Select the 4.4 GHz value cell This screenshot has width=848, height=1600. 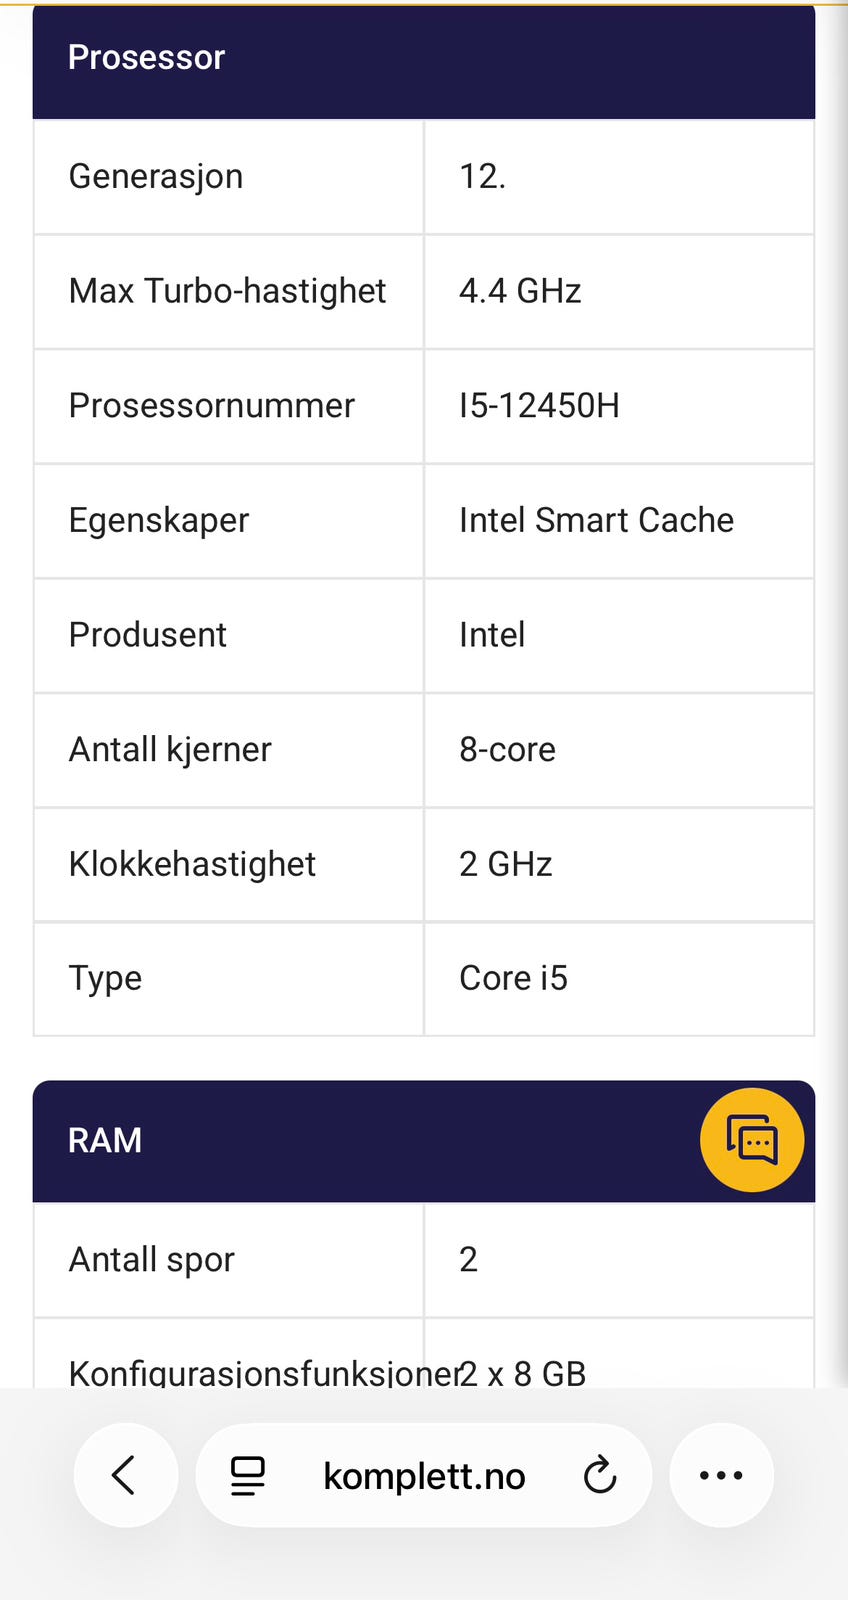pos(520,291)
